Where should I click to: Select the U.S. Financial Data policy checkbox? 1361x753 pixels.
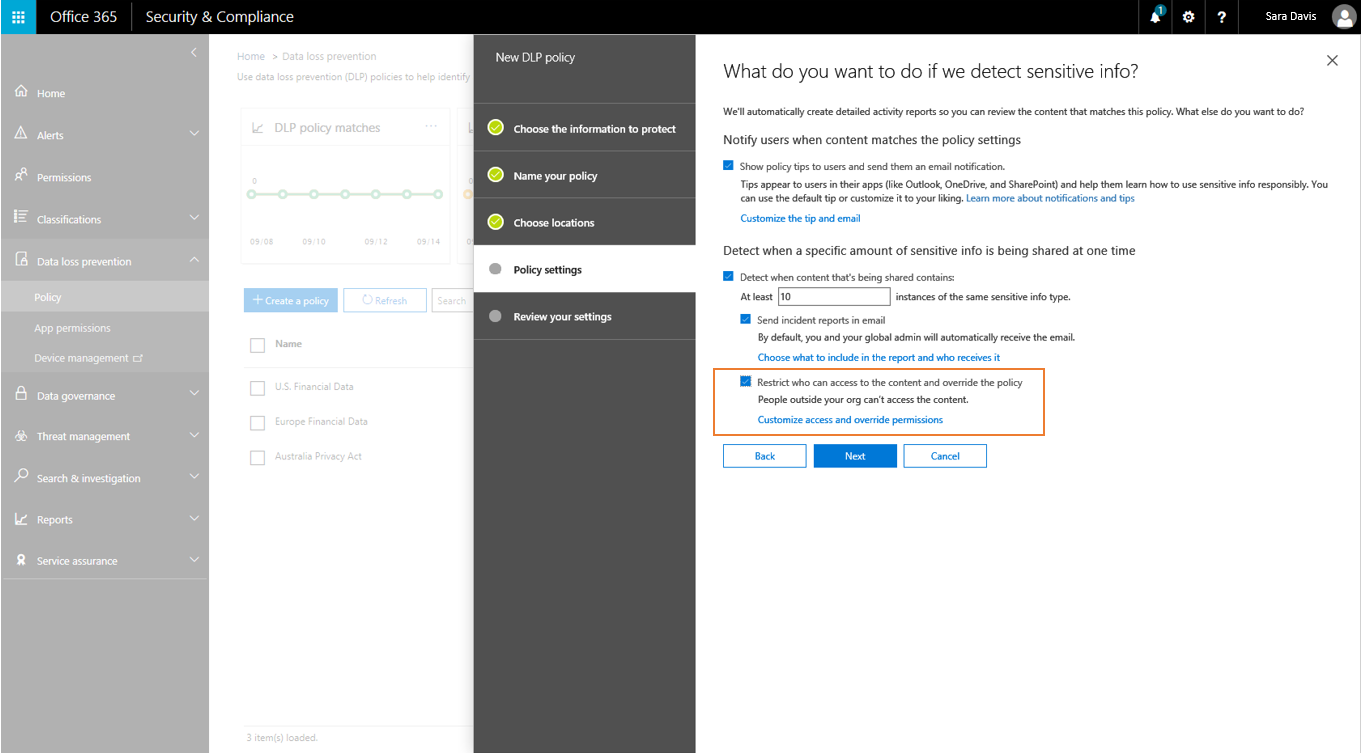pyautogui.click(x=257, y=387)
